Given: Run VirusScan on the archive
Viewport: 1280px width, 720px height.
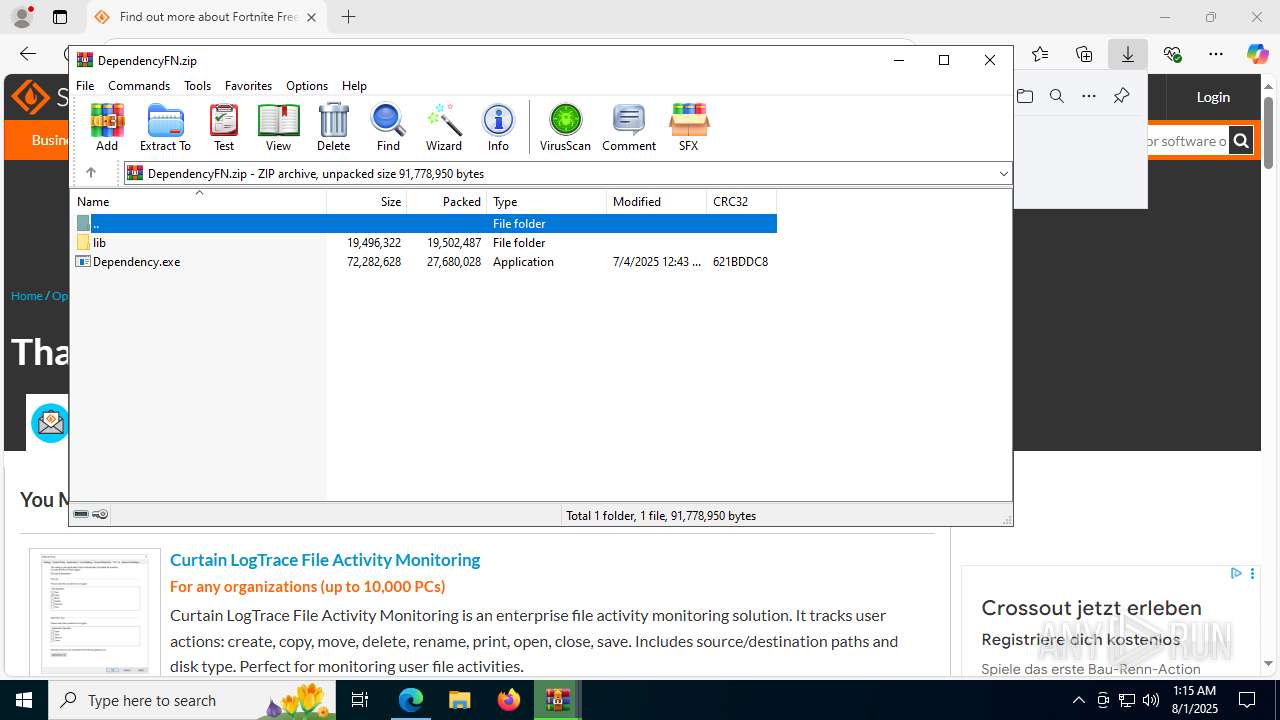Looking at the screenshot, I should (x=565, y=127).
